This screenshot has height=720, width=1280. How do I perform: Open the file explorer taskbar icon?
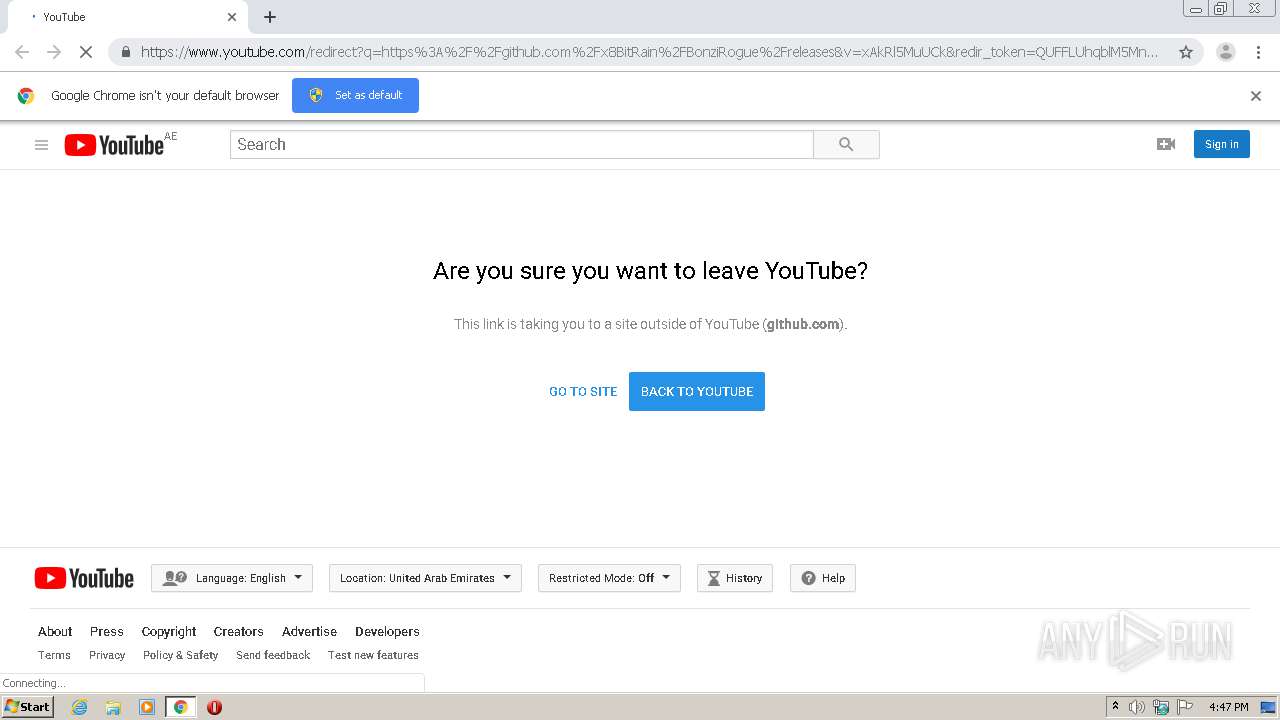coord(113,707)
